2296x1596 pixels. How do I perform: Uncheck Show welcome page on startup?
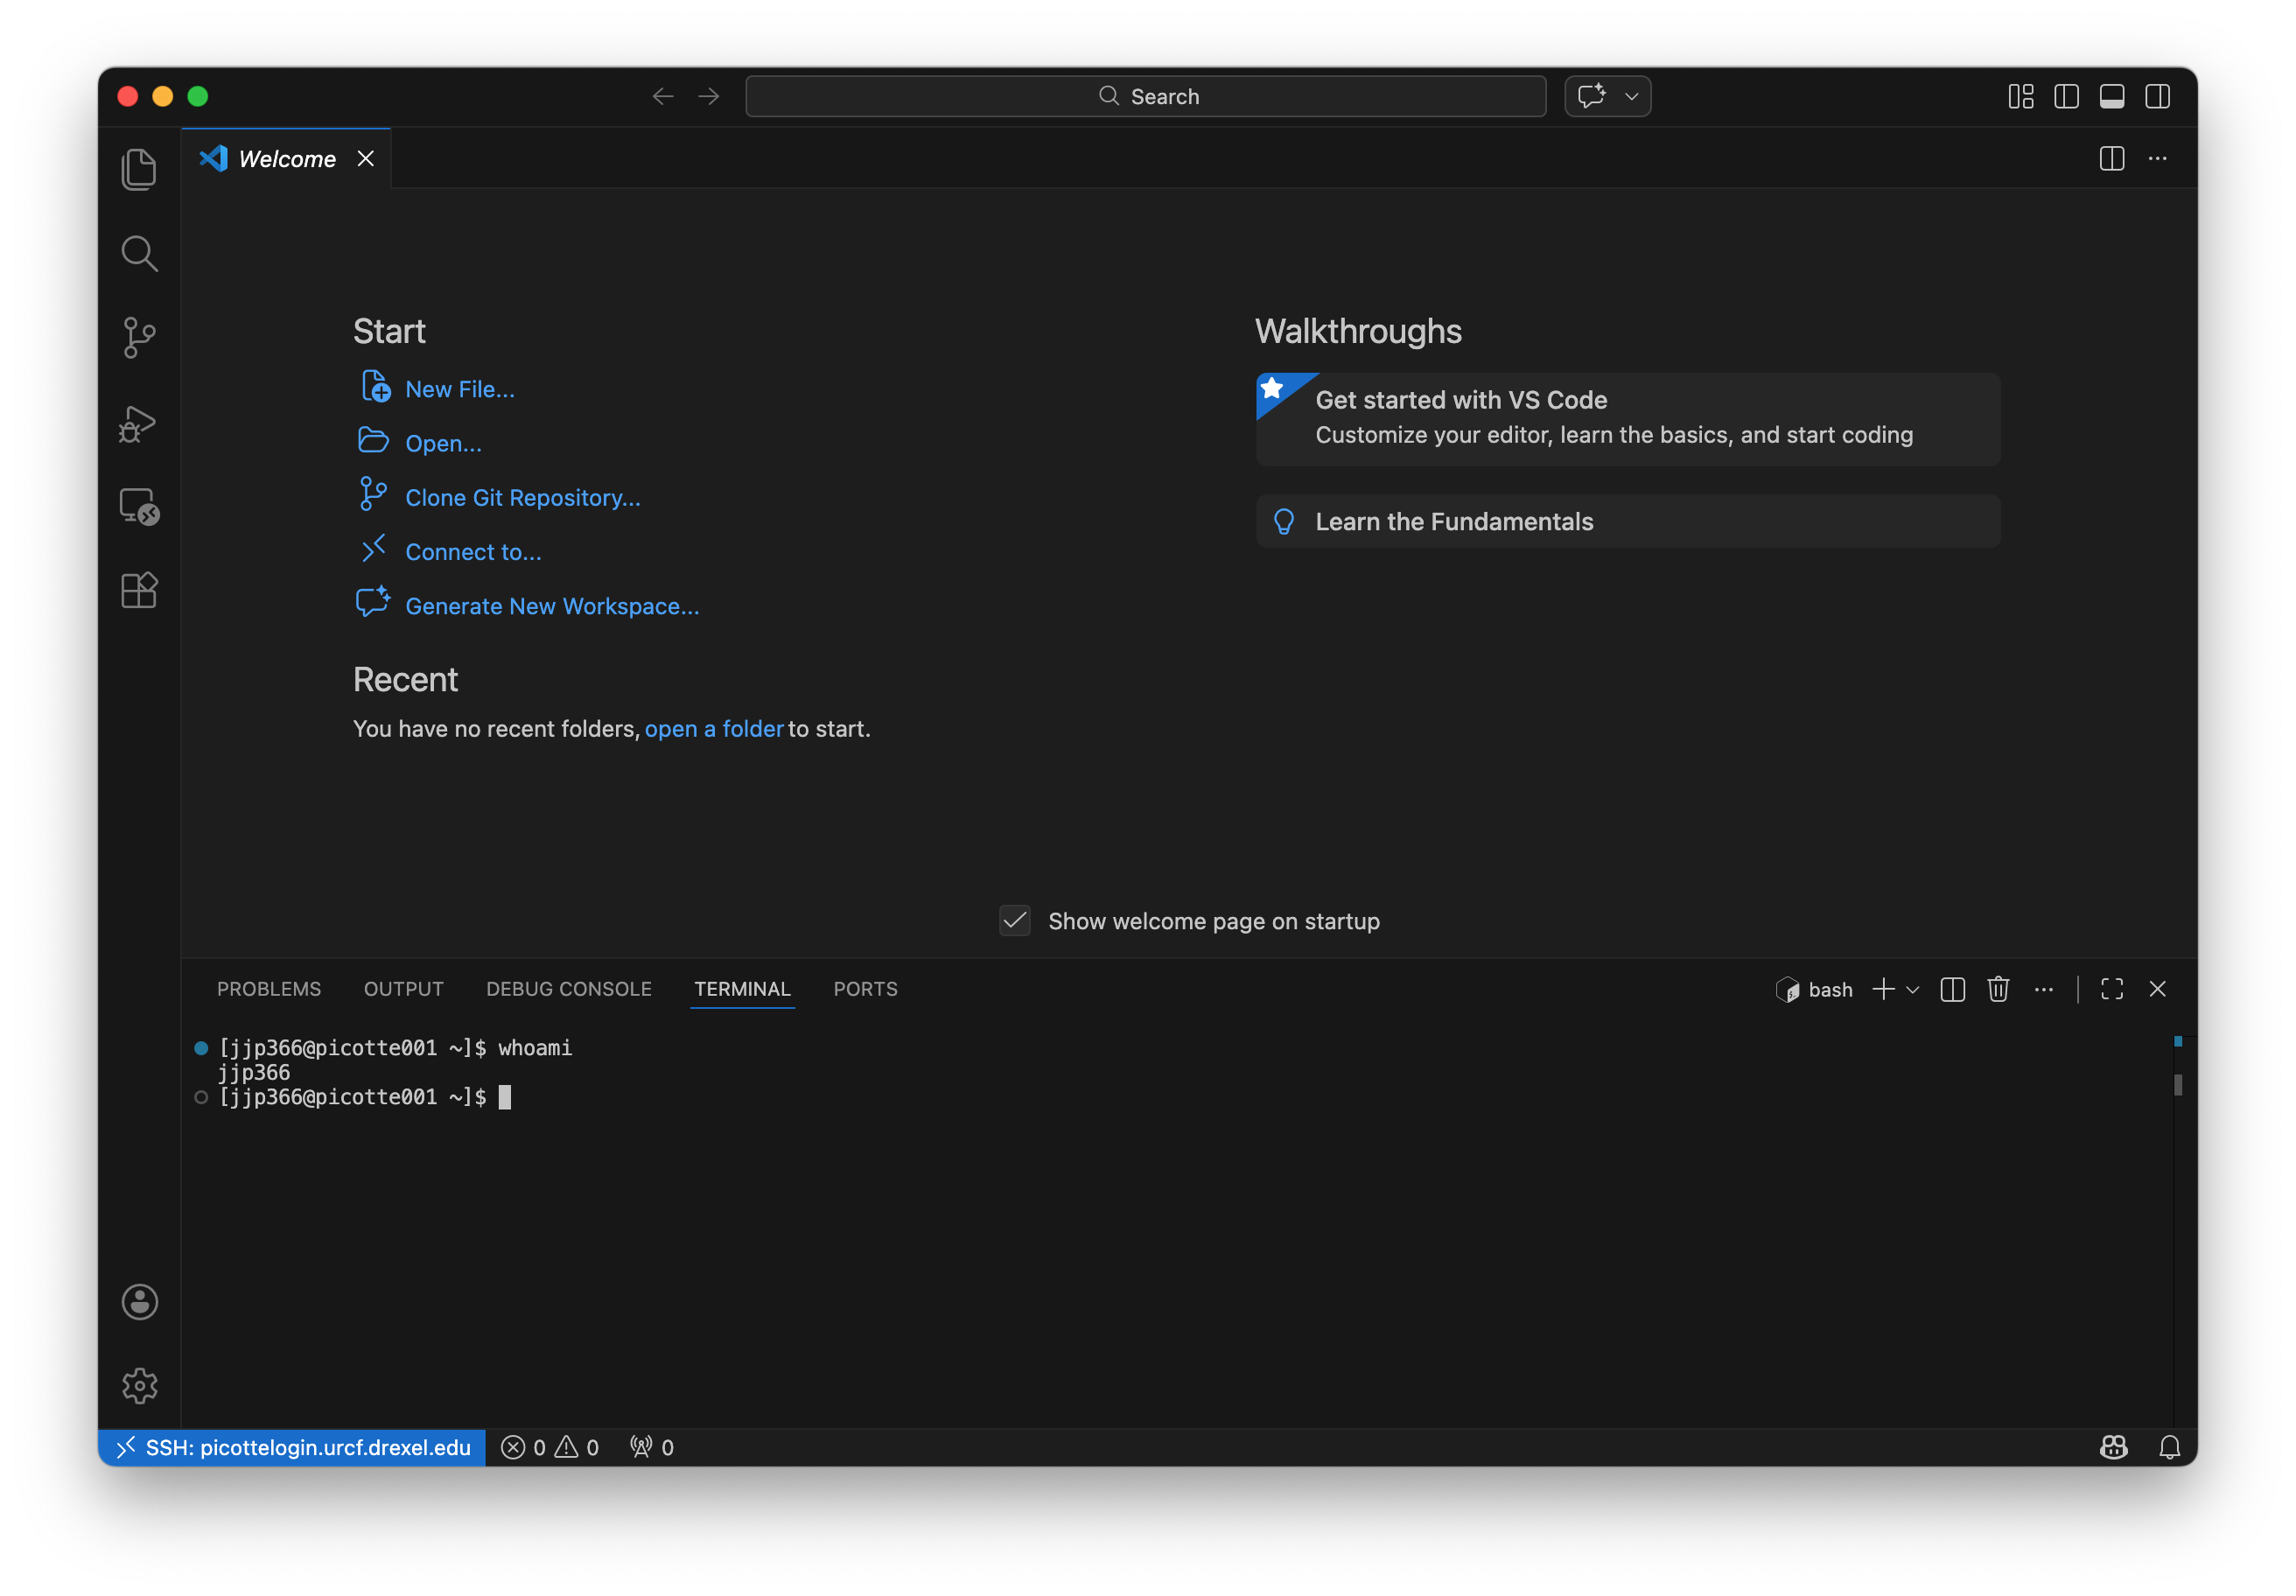coord(1014,921)
